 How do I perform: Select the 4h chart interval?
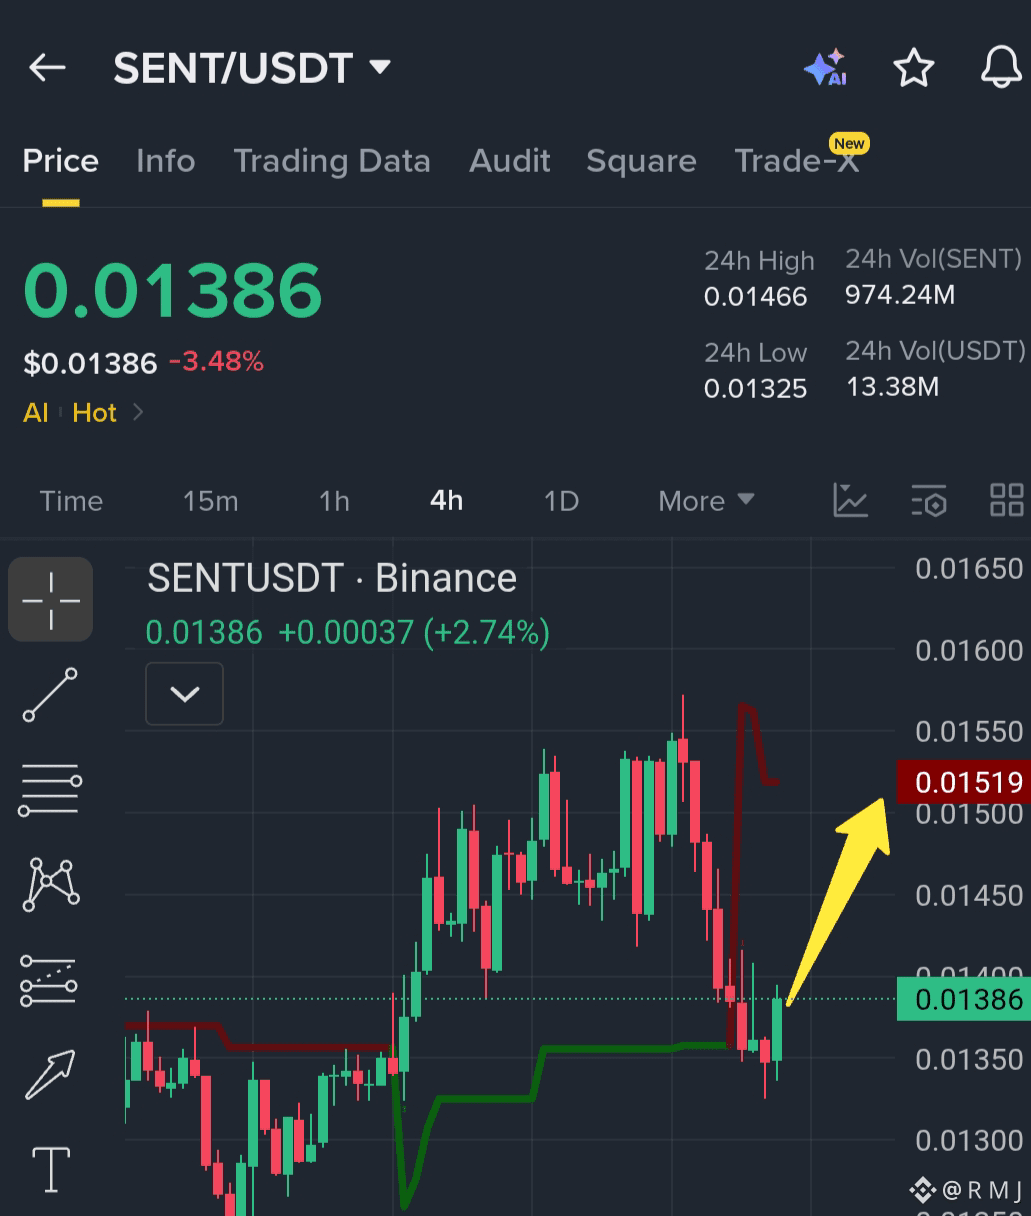point(447,501)
